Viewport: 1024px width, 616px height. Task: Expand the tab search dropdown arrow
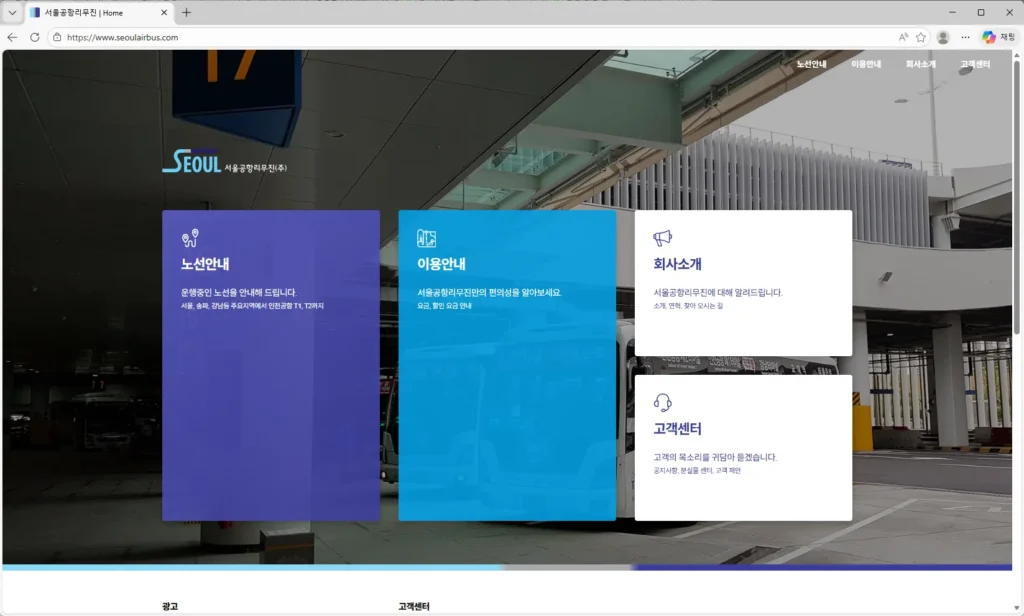tap(12, 13)
